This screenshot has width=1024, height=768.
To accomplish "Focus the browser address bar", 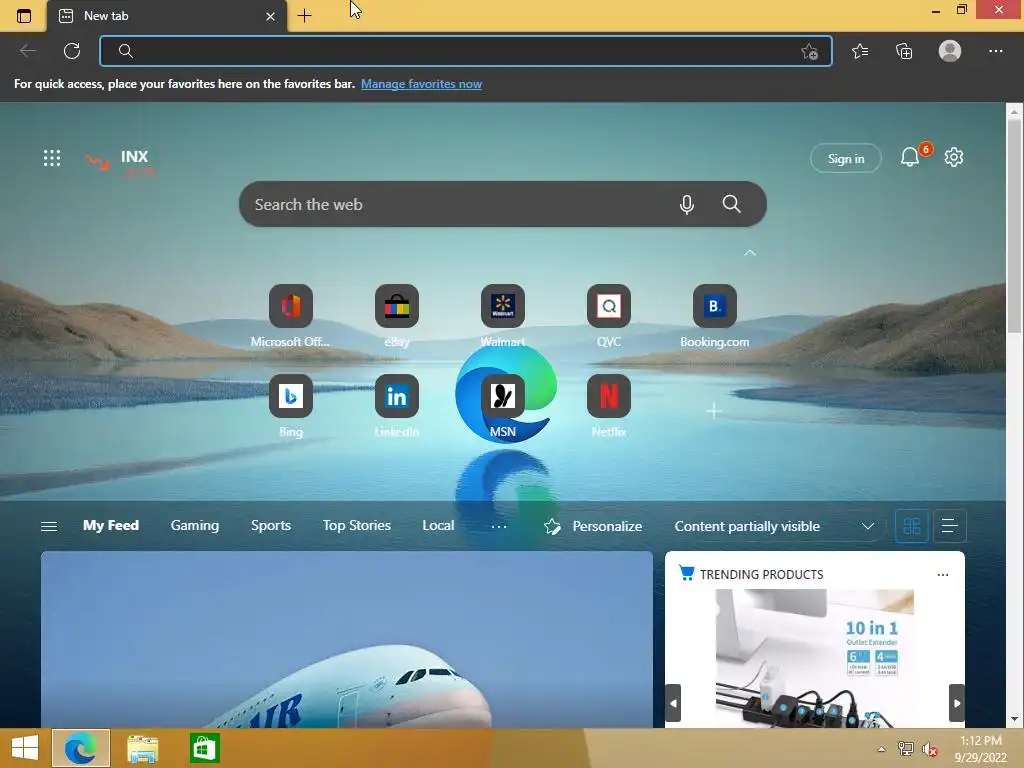I will pyautogui.click(x=466, y=51).
